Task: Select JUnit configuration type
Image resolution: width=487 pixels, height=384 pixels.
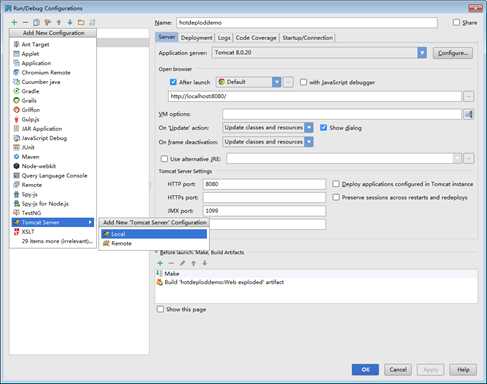Action: (x=53, y=147)
